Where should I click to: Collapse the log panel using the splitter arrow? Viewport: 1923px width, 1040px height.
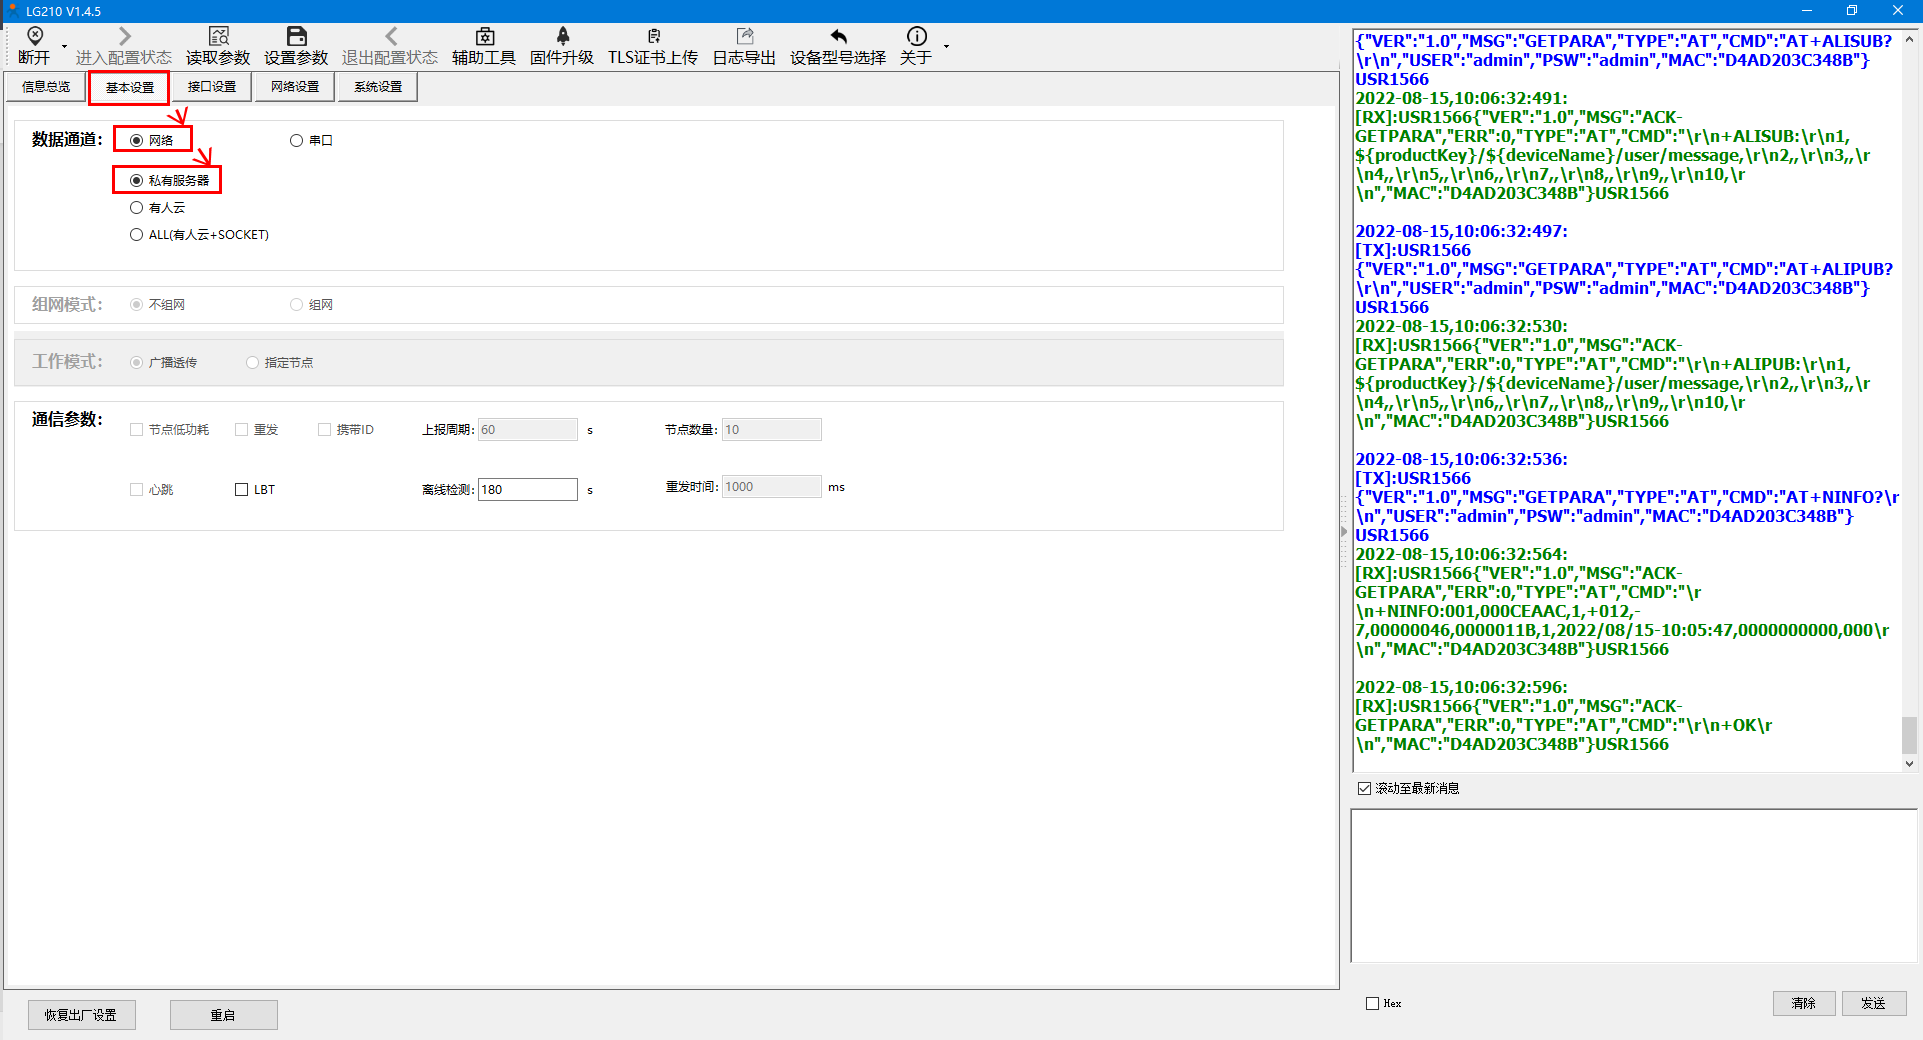pos(1344,532)
